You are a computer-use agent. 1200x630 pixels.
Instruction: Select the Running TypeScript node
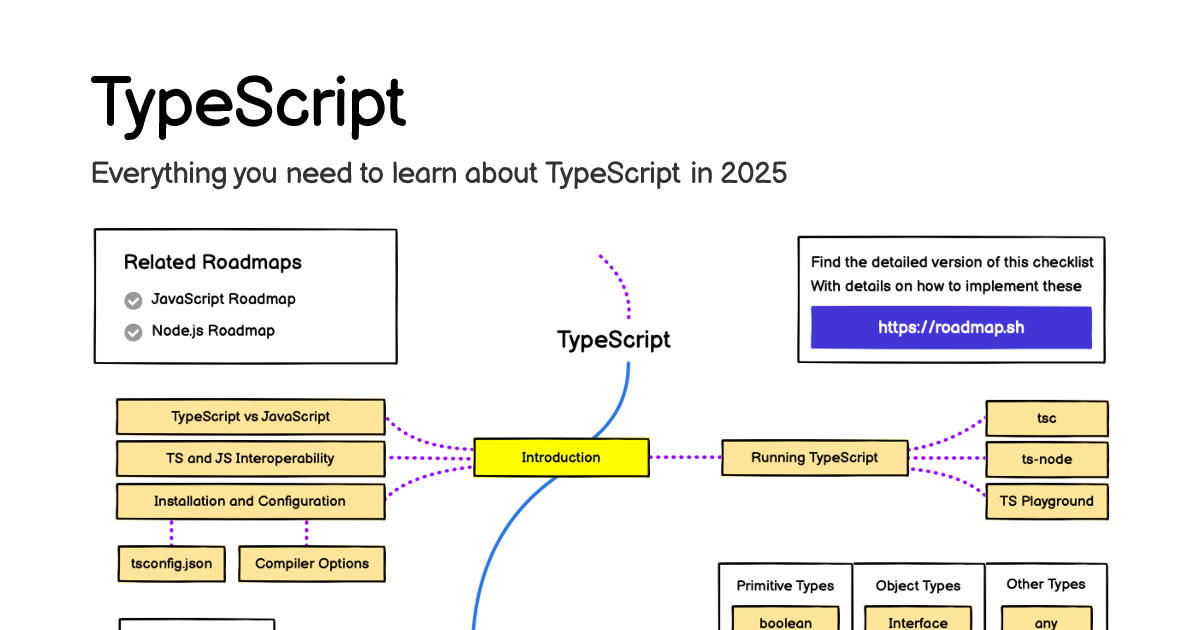(x=814, y=457)
